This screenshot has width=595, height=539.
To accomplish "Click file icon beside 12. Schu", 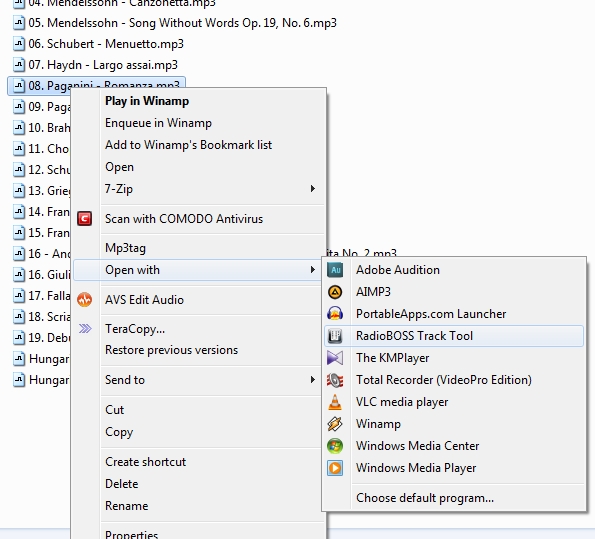I will (x=19, y=170).
